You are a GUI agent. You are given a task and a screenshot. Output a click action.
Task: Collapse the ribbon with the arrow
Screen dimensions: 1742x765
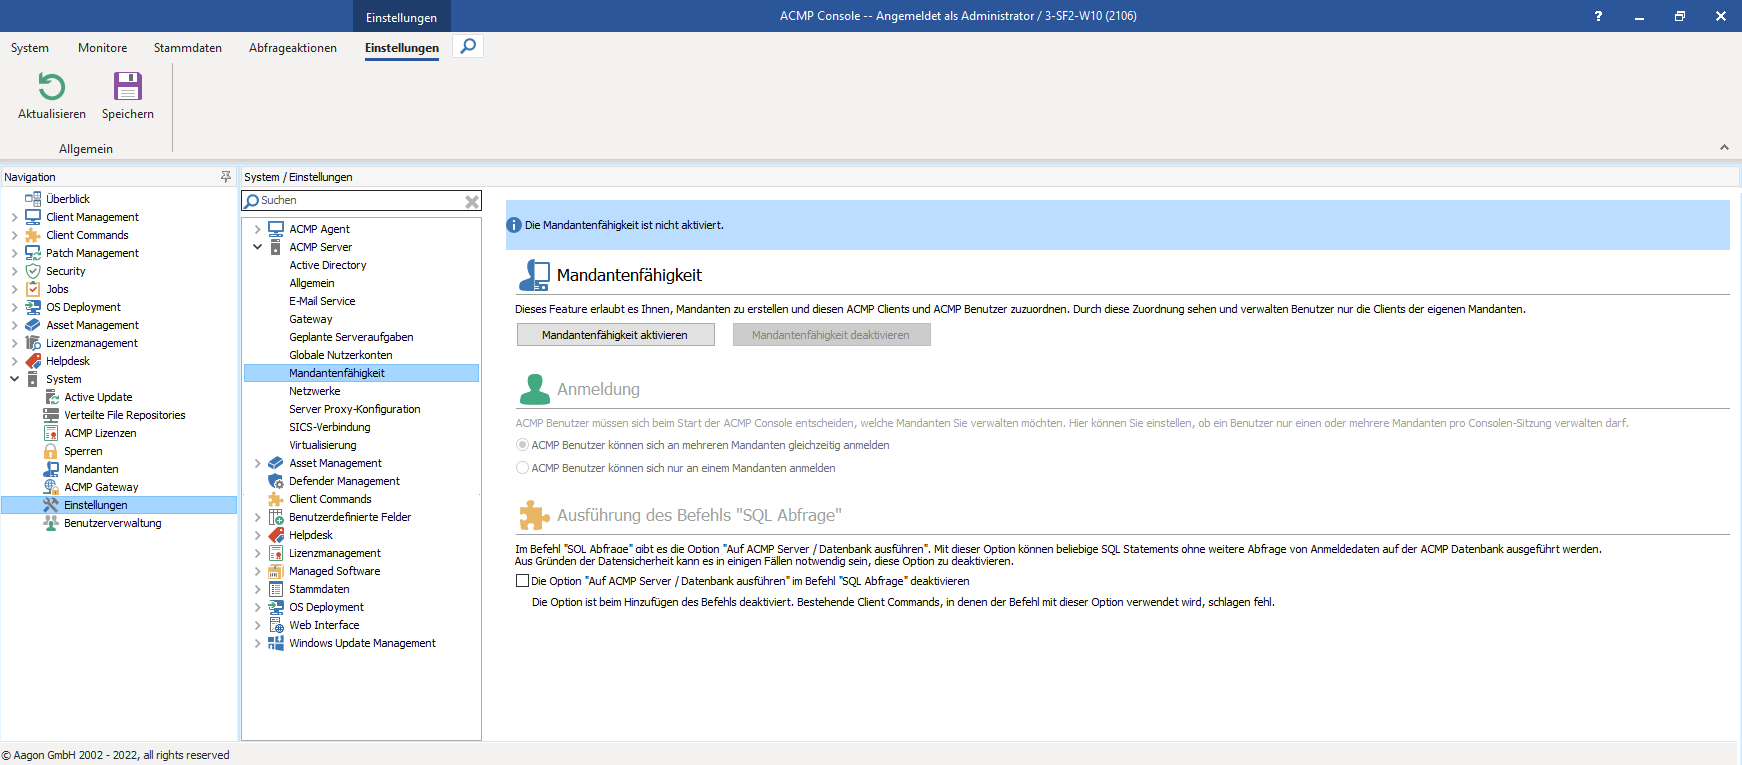1724,147
